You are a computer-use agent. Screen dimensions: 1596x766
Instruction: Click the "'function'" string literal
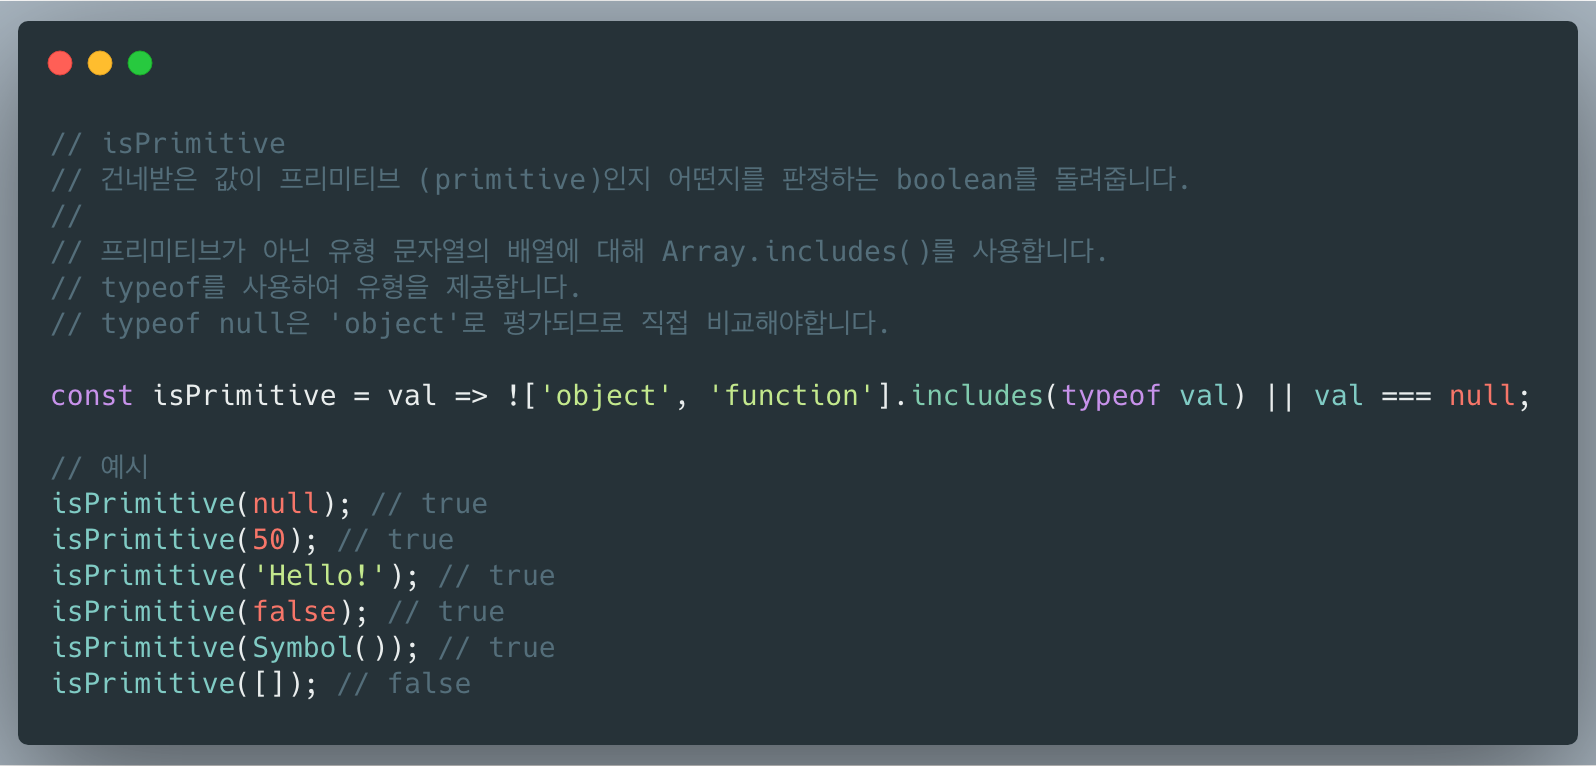[791, 396]
